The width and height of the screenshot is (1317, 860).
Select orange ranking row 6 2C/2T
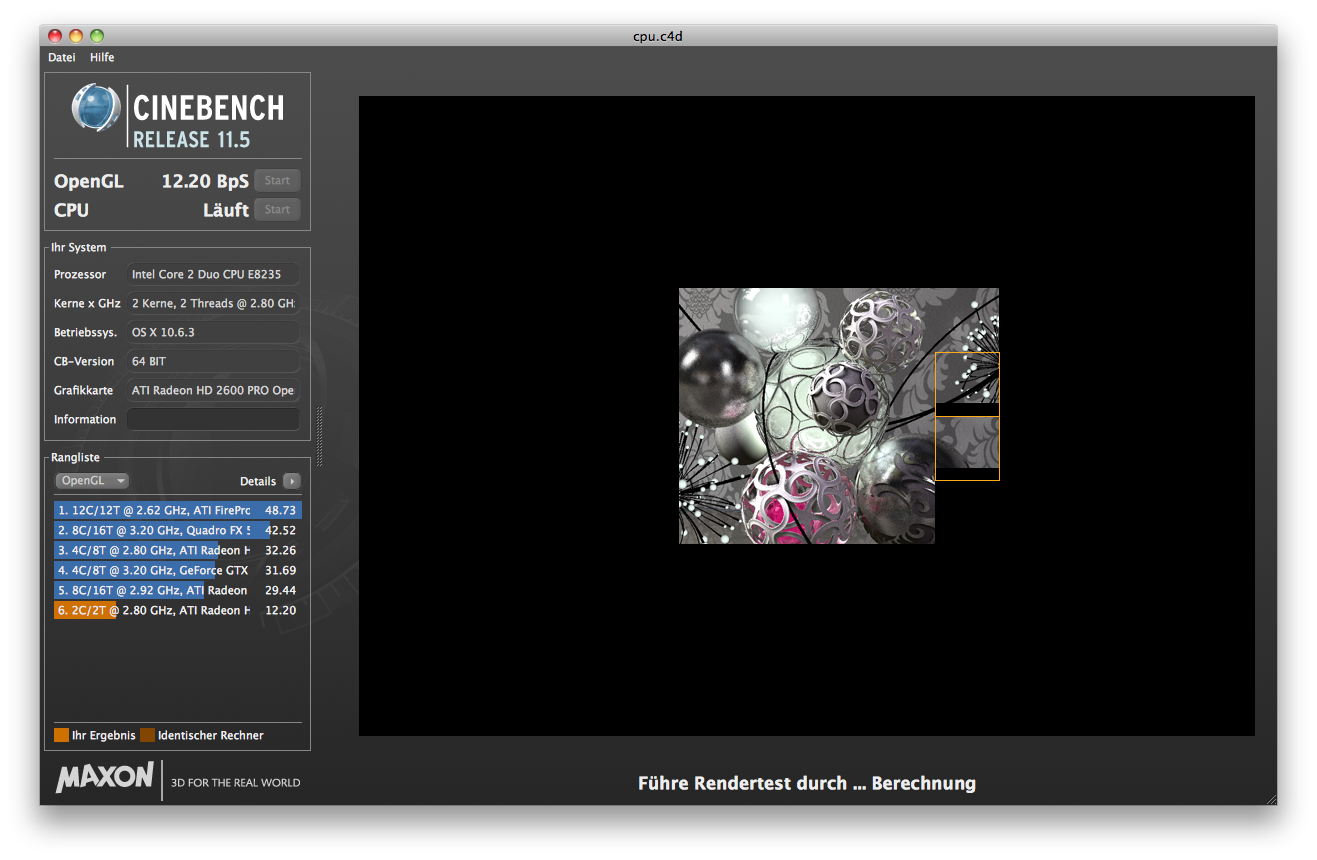coord(177,610)
